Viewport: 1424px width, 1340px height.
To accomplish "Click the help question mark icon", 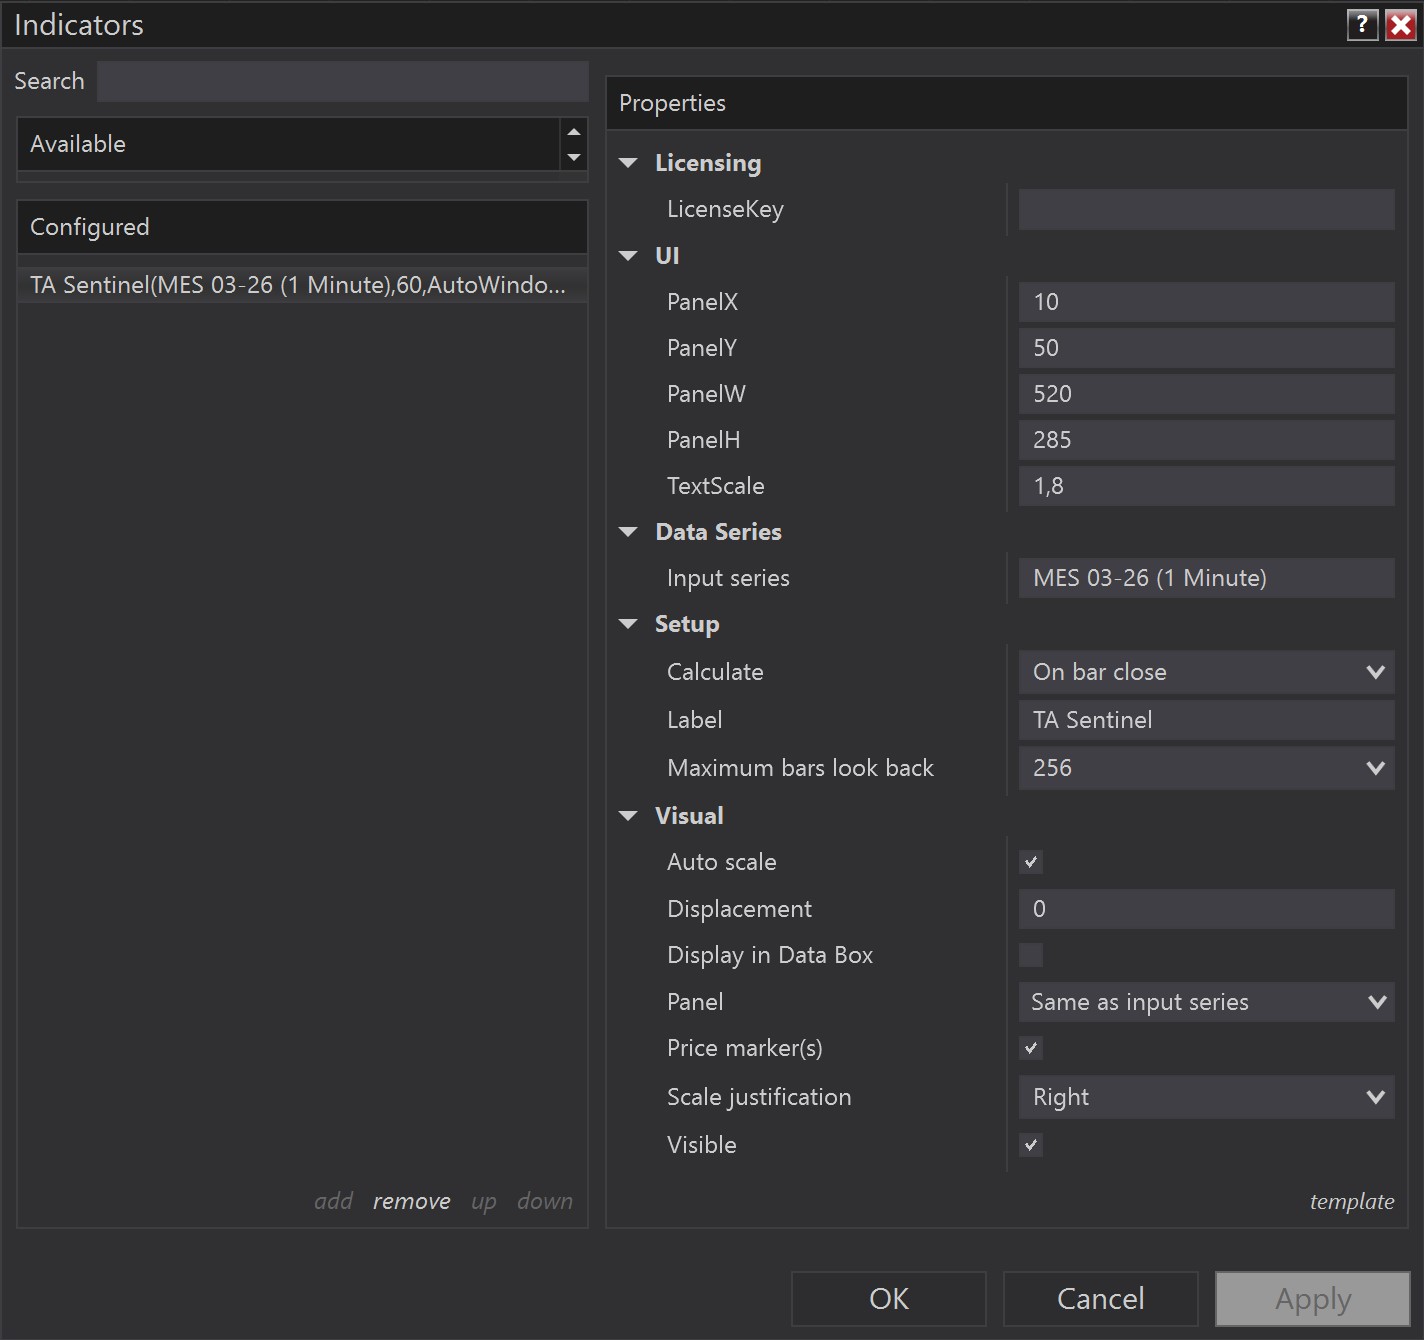I will 1362,24.
